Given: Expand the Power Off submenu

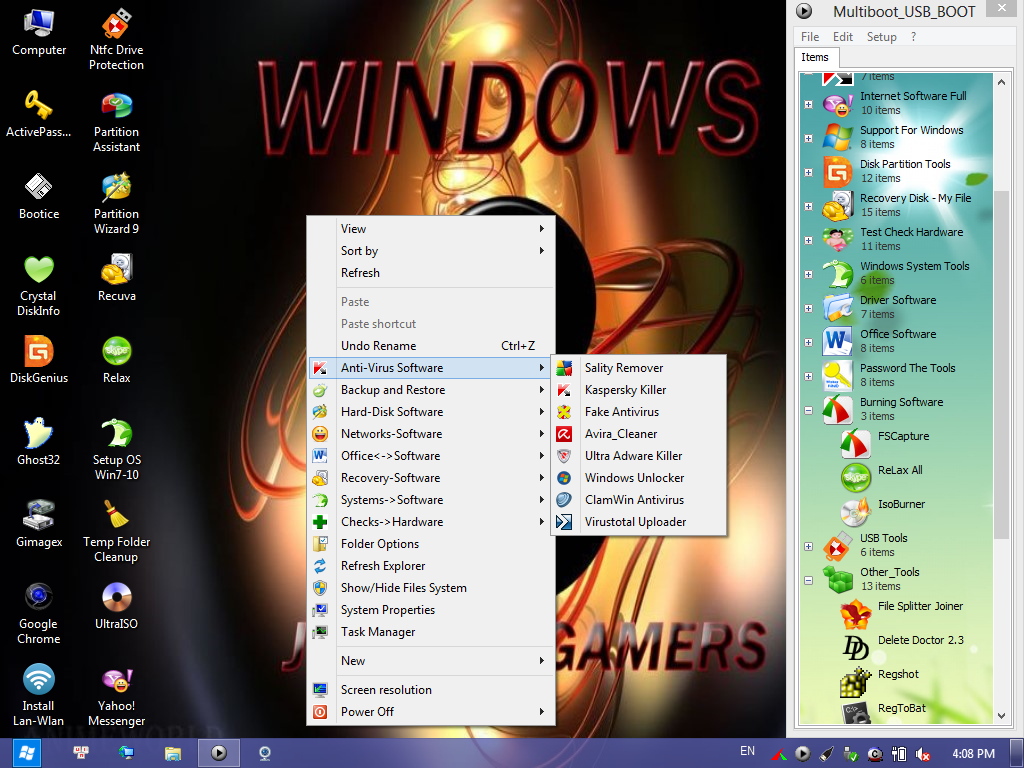Looking at the screenshot, I should click(x=431, y=712).
